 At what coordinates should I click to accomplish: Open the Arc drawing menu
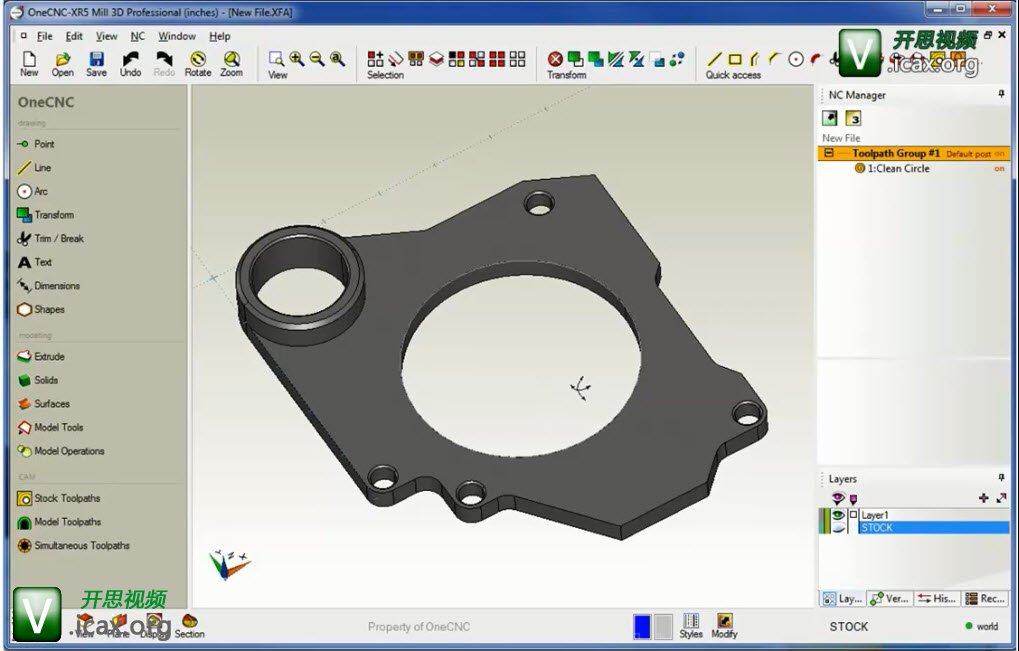click(32, 191)
